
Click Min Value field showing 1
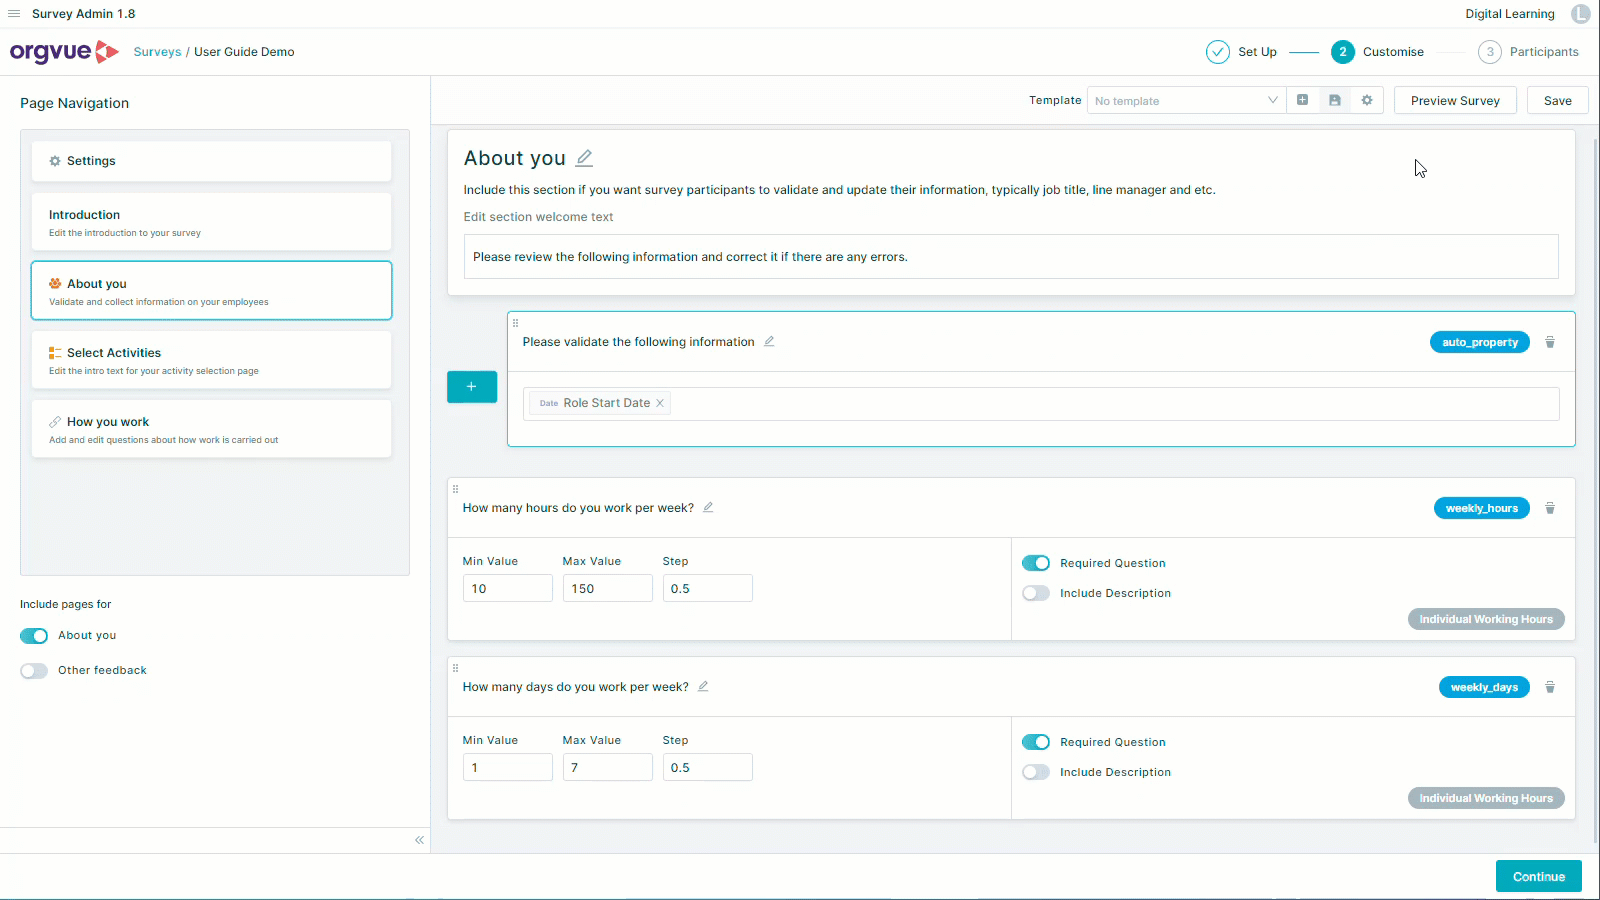(507, 767)
